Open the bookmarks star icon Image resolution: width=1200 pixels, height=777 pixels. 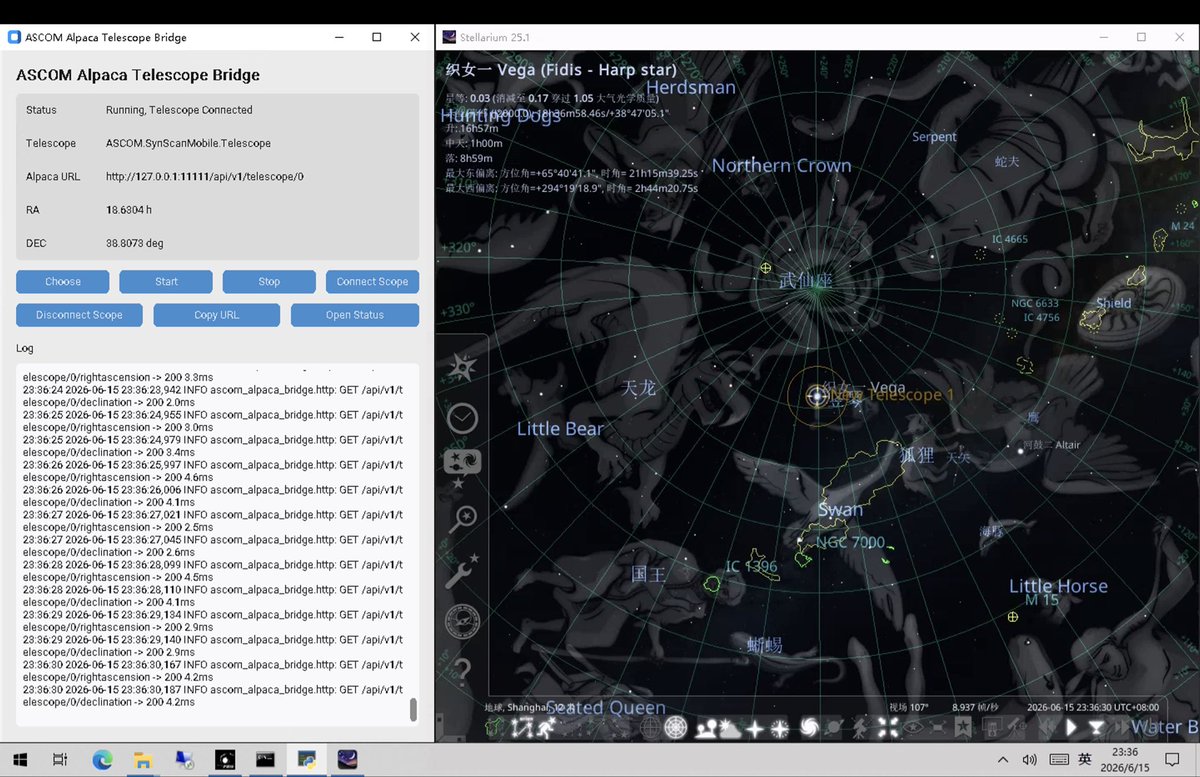(x=961, y=727)
